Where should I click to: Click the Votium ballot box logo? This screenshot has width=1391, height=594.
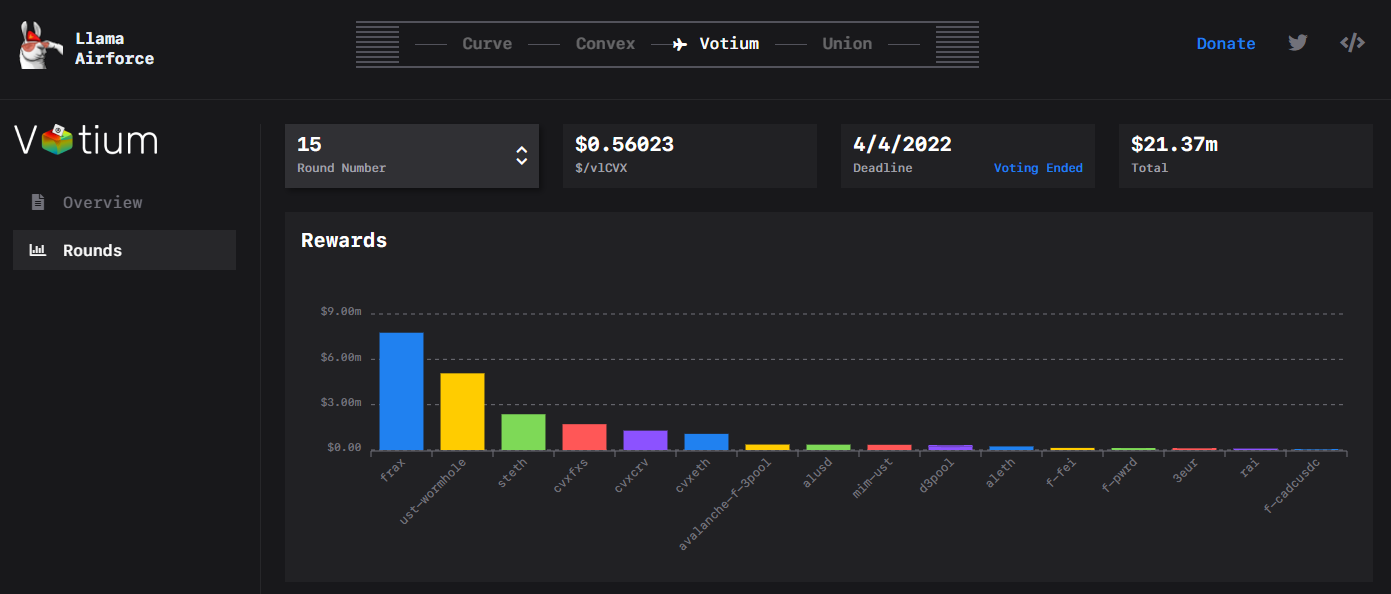coord(57,139)
